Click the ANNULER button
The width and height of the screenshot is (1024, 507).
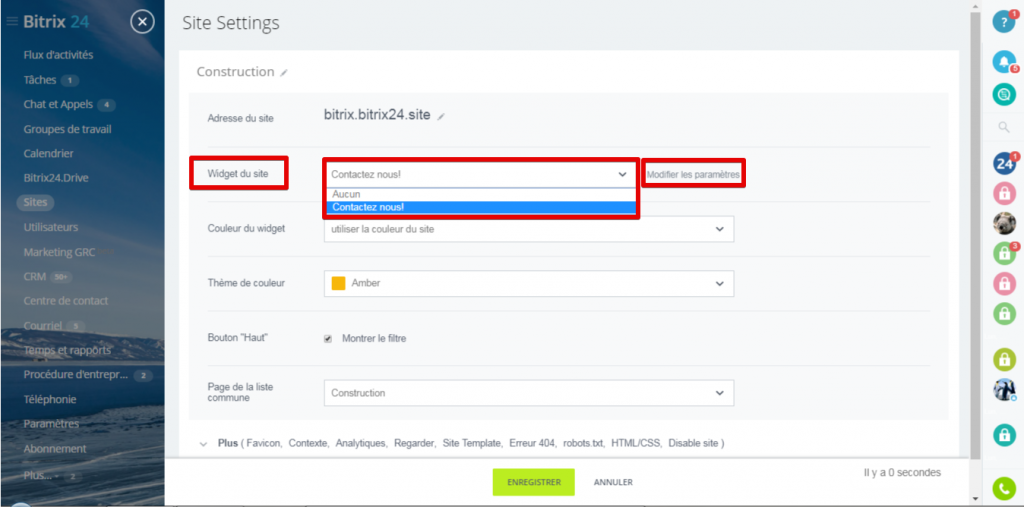[x=613, y=482]
